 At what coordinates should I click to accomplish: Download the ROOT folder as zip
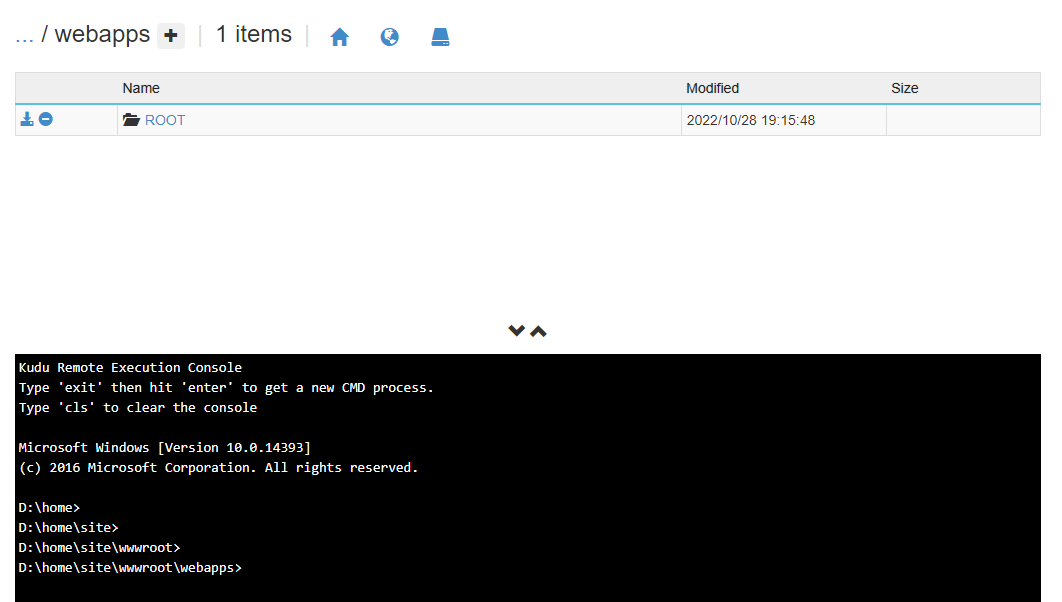[26, 119]
